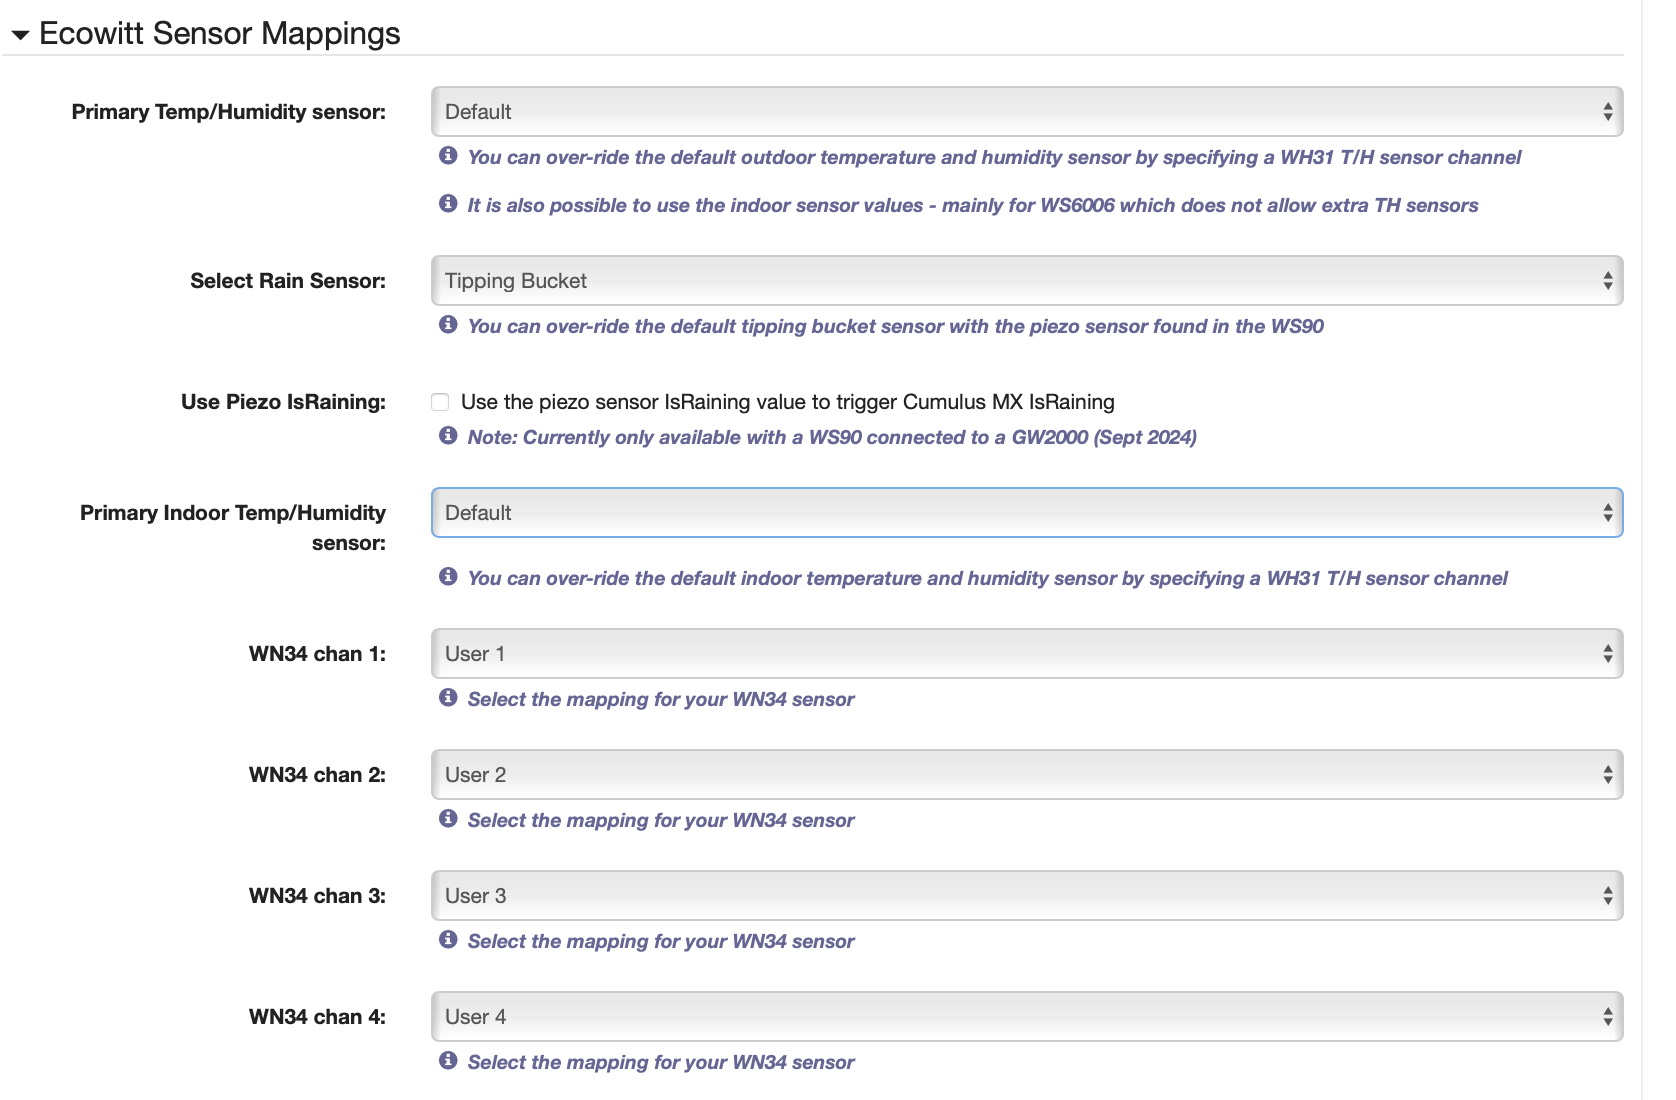
Task: Click the WH31 outdoor sensor channel help text
Action: tap(994, 158)
